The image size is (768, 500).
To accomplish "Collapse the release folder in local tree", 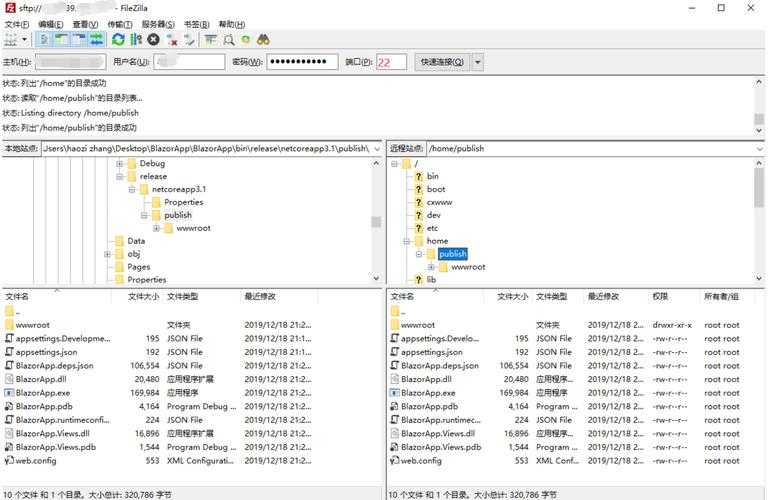I will pos(120,176).
